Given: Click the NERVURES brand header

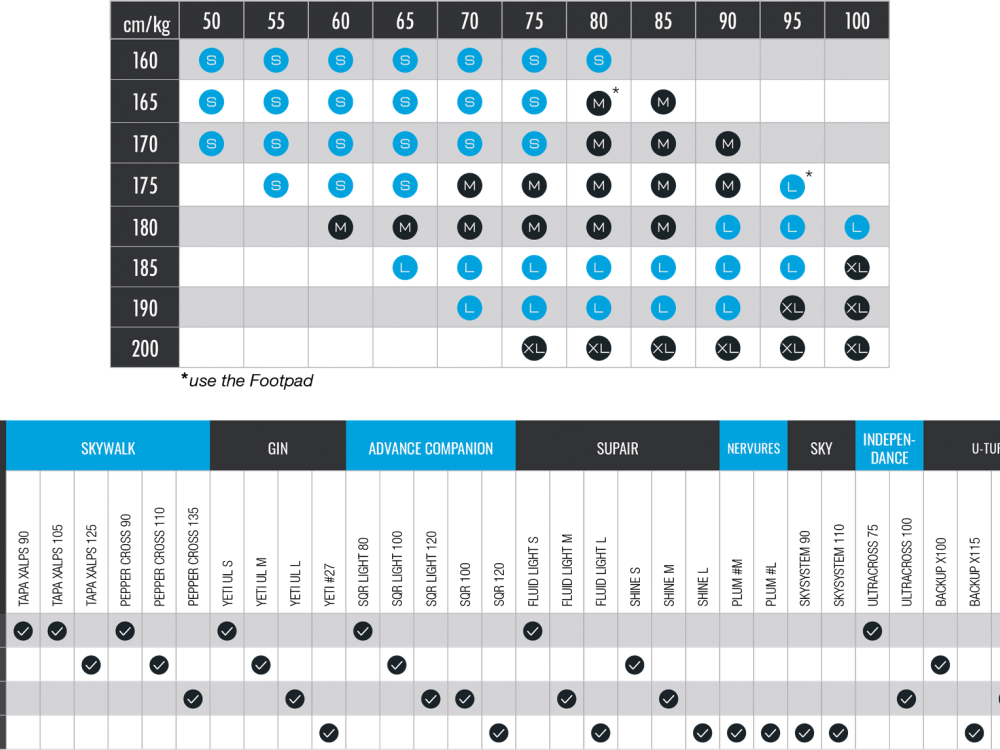Looking at the screenshot, I should click(x=753, y=448).
